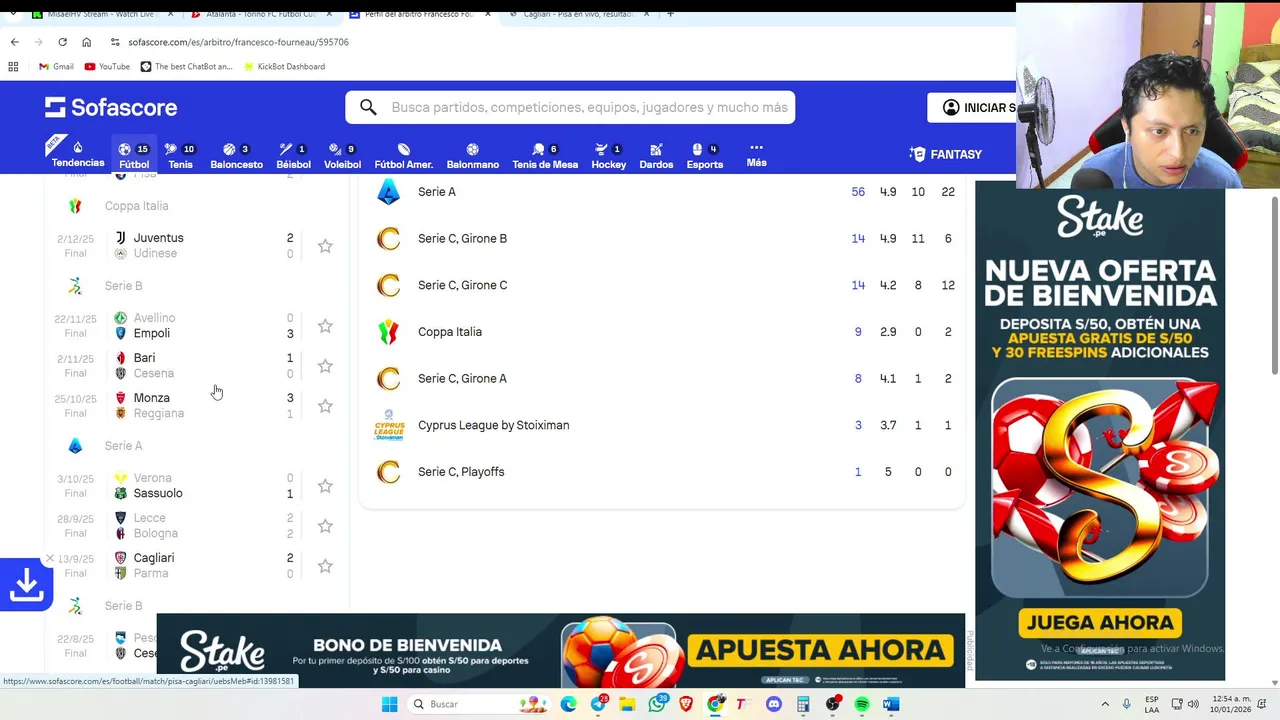
Task: Favorite the Verona vs Sassuolo match star
Action: 325,486
